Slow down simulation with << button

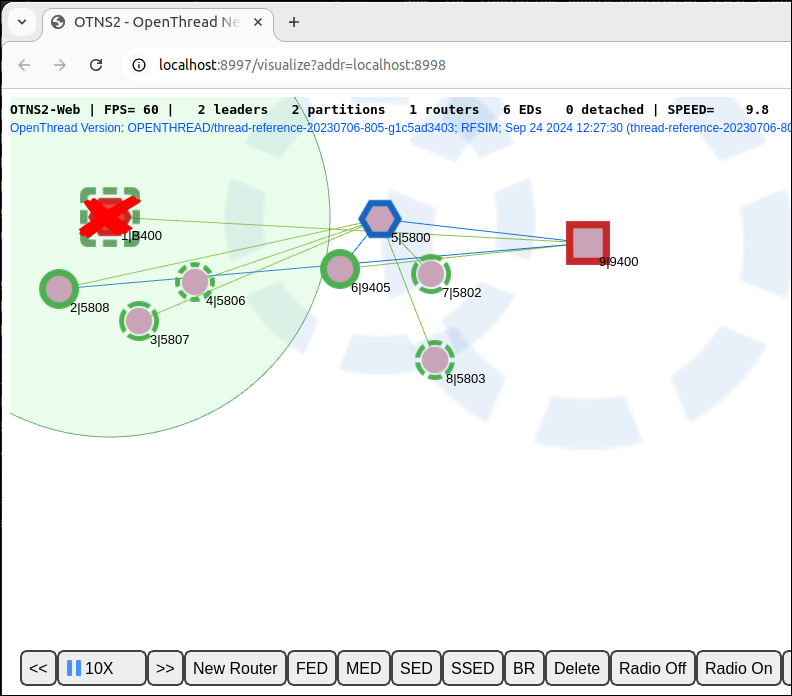[x=38, y=668]
